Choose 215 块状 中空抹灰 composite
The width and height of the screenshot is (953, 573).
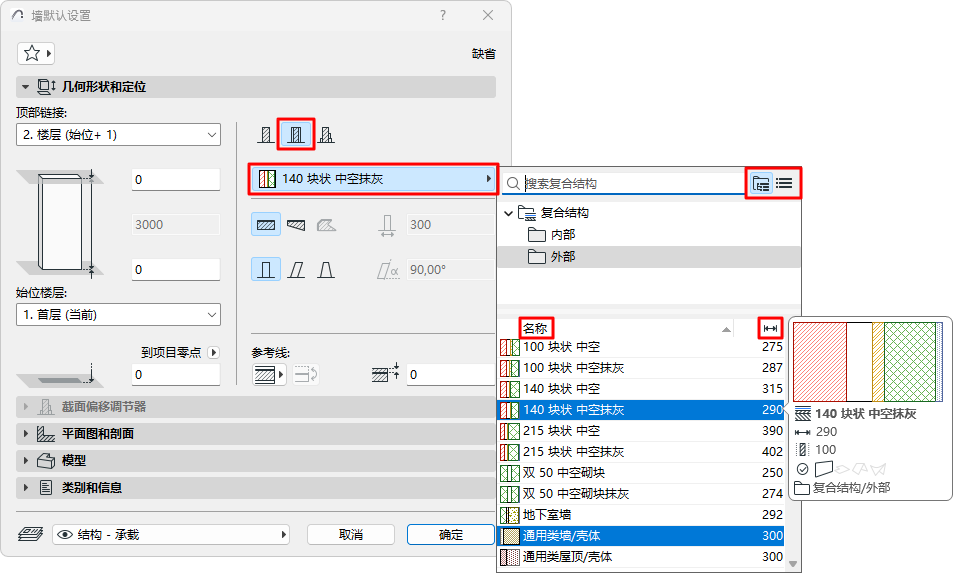tap(641, 451)
